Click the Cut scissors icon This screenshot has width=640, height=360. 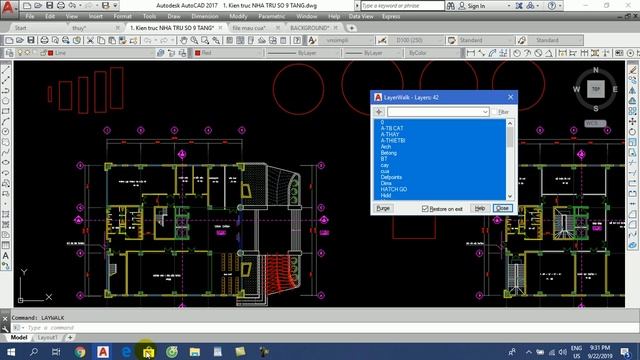(90, 40)
